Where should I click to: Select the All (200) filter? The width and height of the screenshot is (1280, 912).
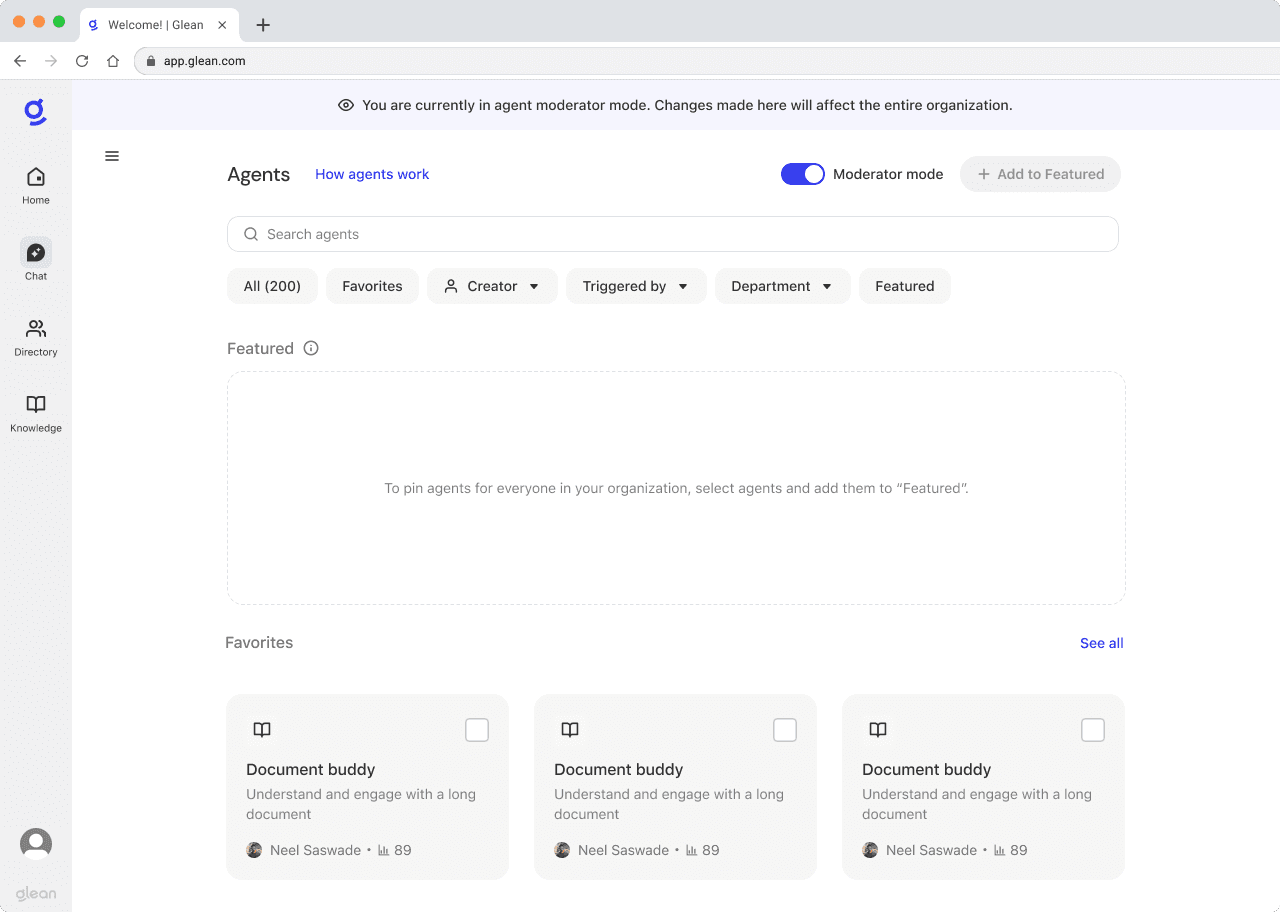click(x=272, y=286)
